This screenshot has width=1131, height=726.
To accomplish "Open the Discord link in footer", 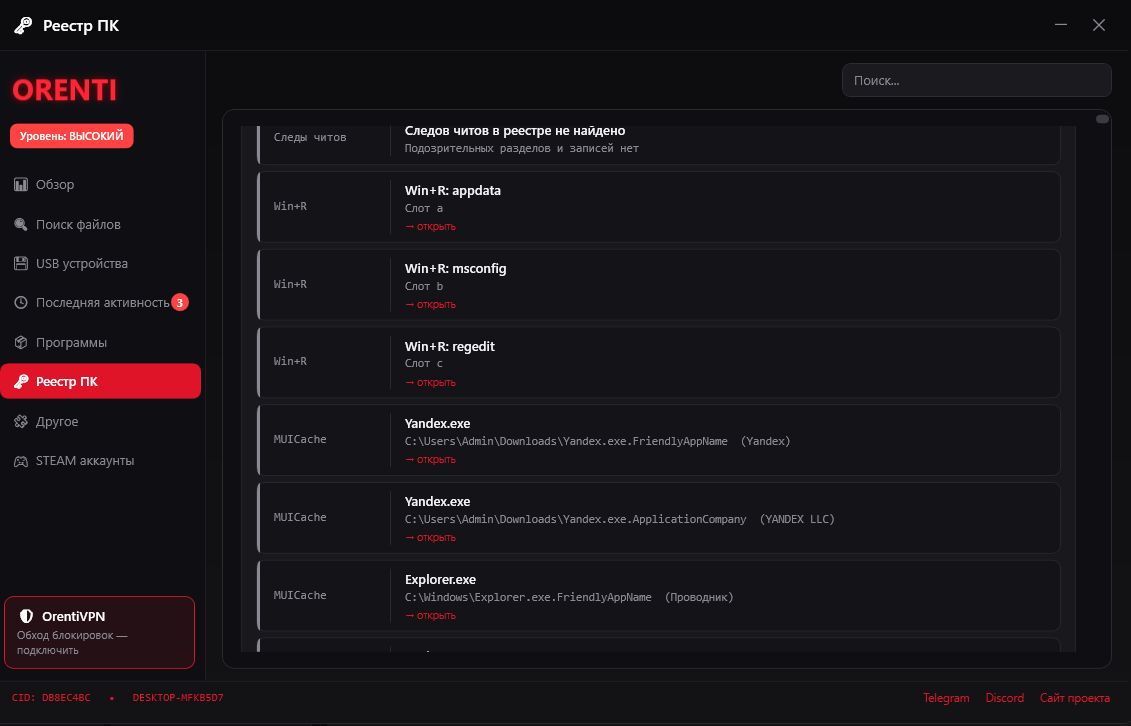I will (x=1005, y=698).
